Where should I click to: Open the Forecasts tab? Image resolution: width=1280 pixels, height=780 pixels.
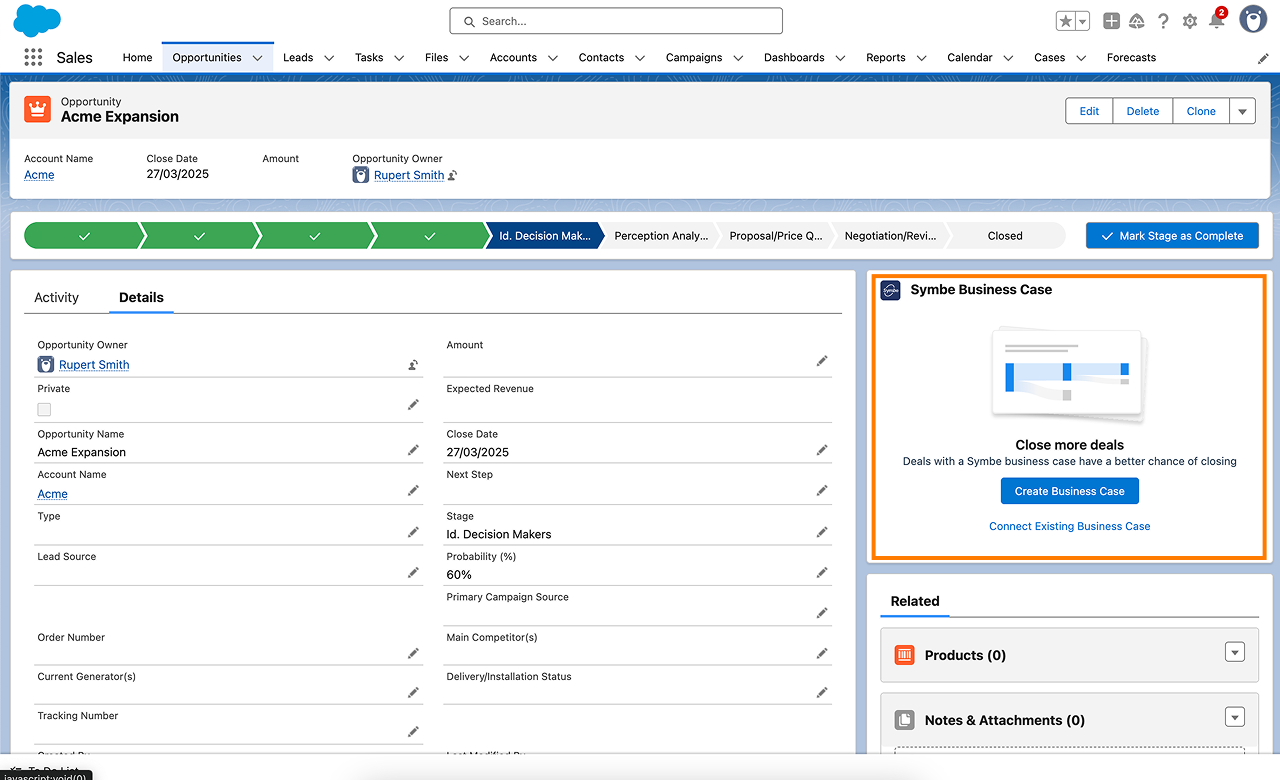click(1131, 58)
